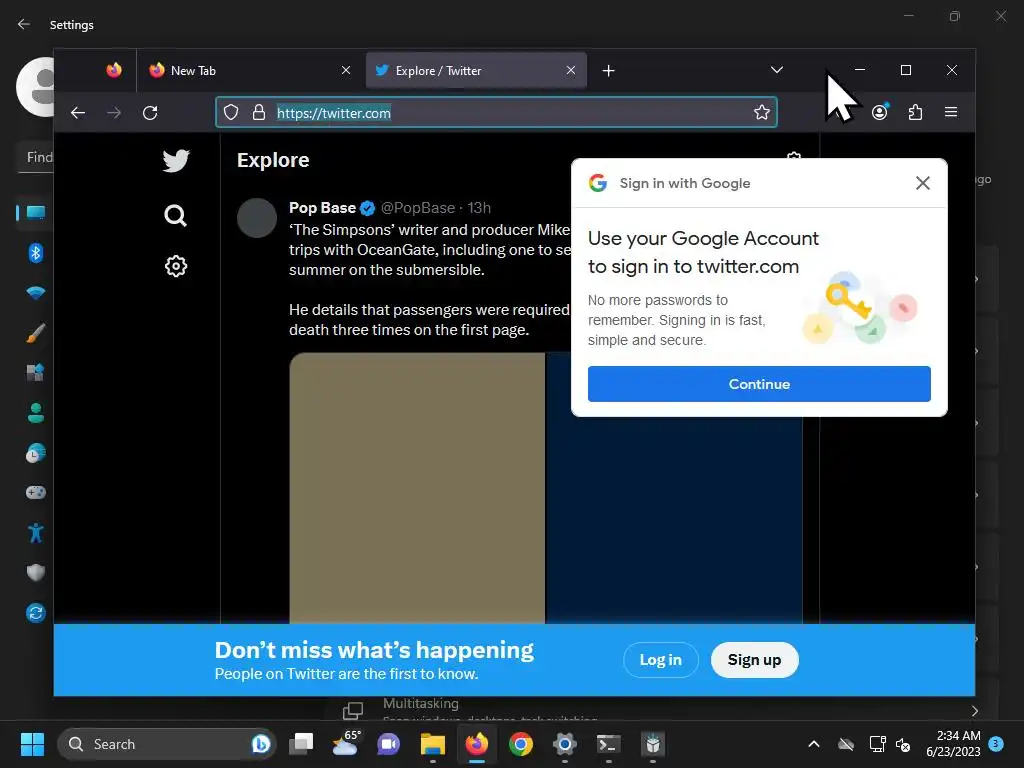Screen dimensions: 1024x768
Task: Click Pop Base profile avatar
Action: click(x=257, y=218)
